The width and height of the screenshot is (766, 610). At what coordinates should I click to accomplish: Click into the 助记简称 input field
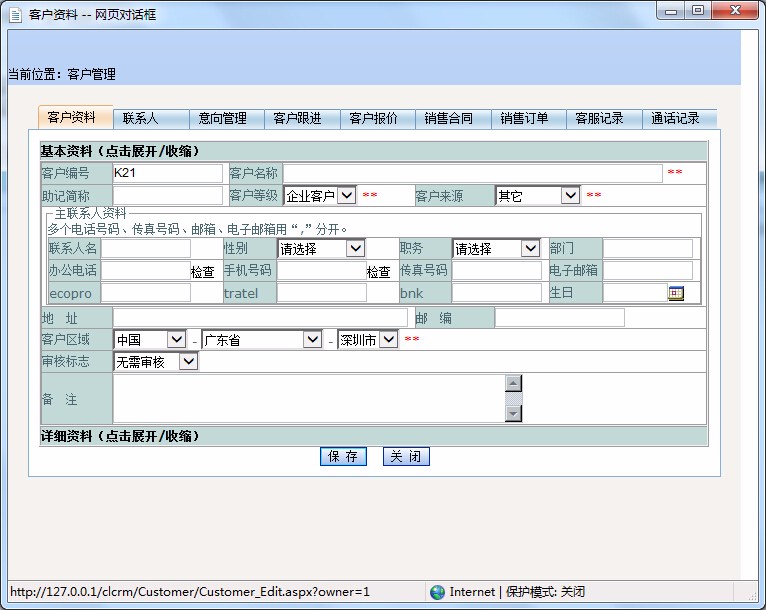pos(168,196)
